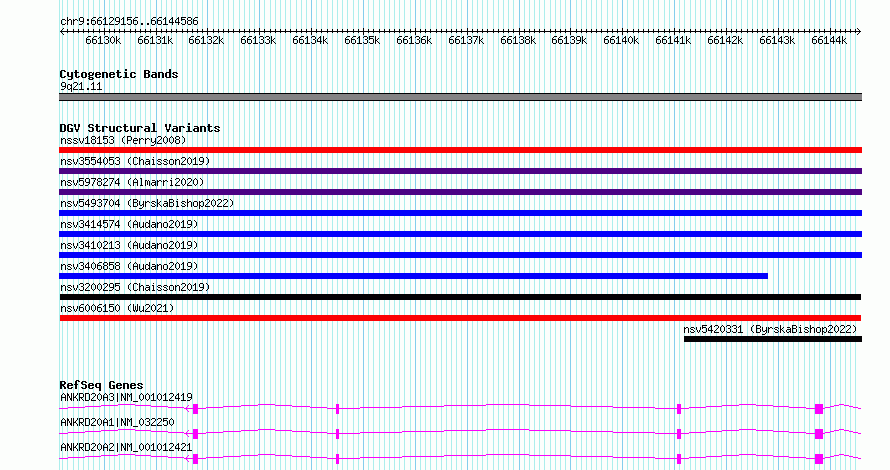Select the red bar under nssv18153
This screenshot has height=470, width=890.
(460, 150)
